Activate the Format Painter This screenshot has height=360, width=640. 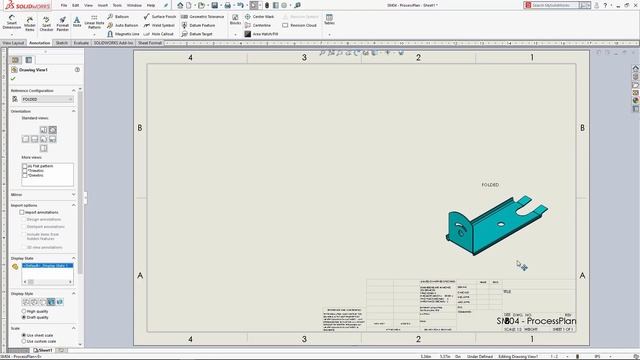coord(62,24)
